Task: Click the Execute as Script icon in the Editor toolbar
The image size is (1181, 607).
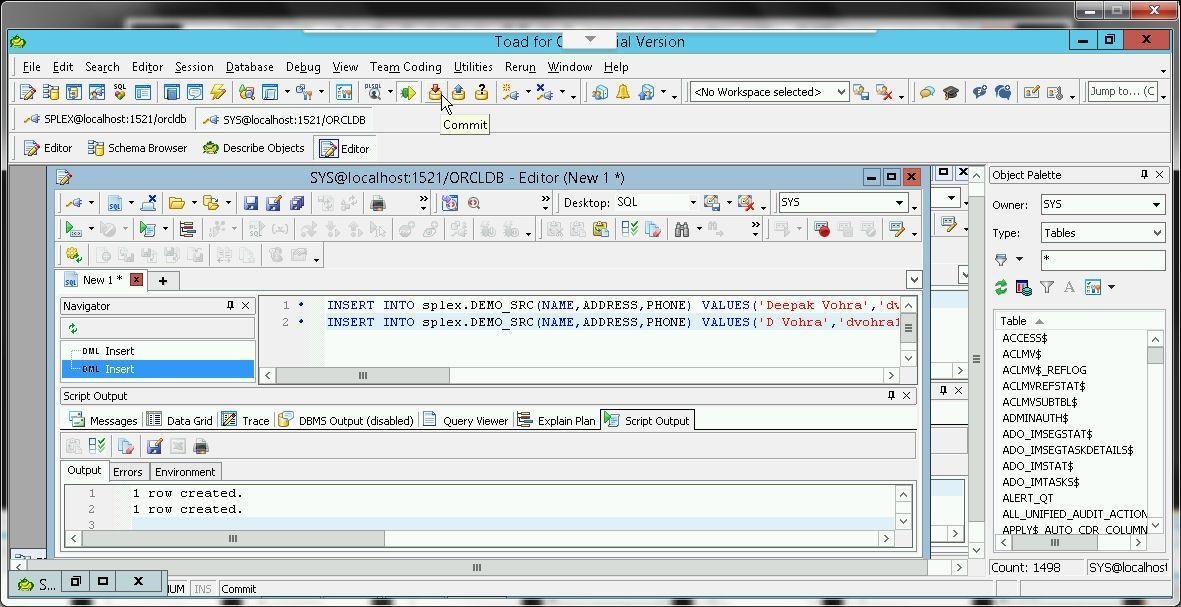Action: [148, 229]
